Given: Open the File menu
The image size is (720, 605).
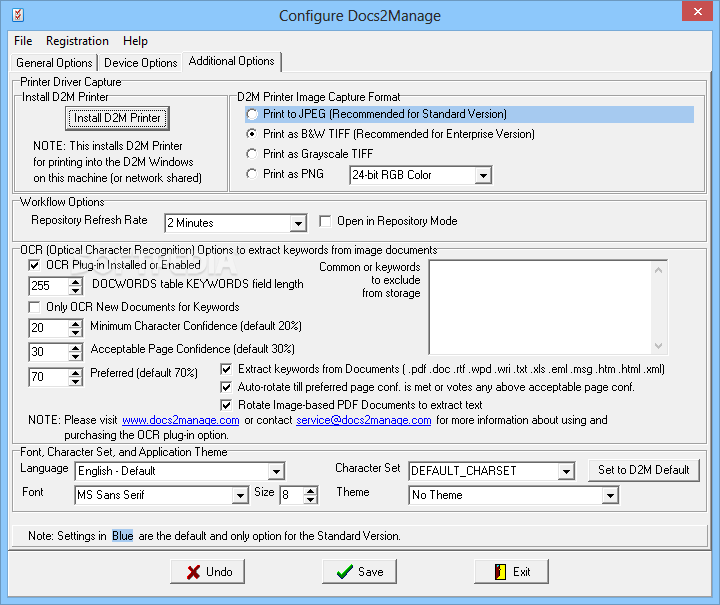Looking at the screenshot, I should 23,41.
